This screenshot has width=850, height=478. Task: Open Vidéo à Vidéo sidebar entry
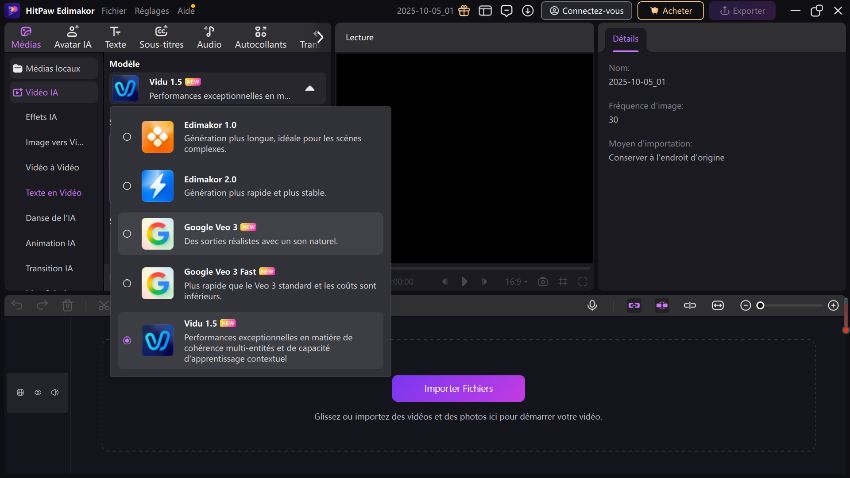[52, 167]
